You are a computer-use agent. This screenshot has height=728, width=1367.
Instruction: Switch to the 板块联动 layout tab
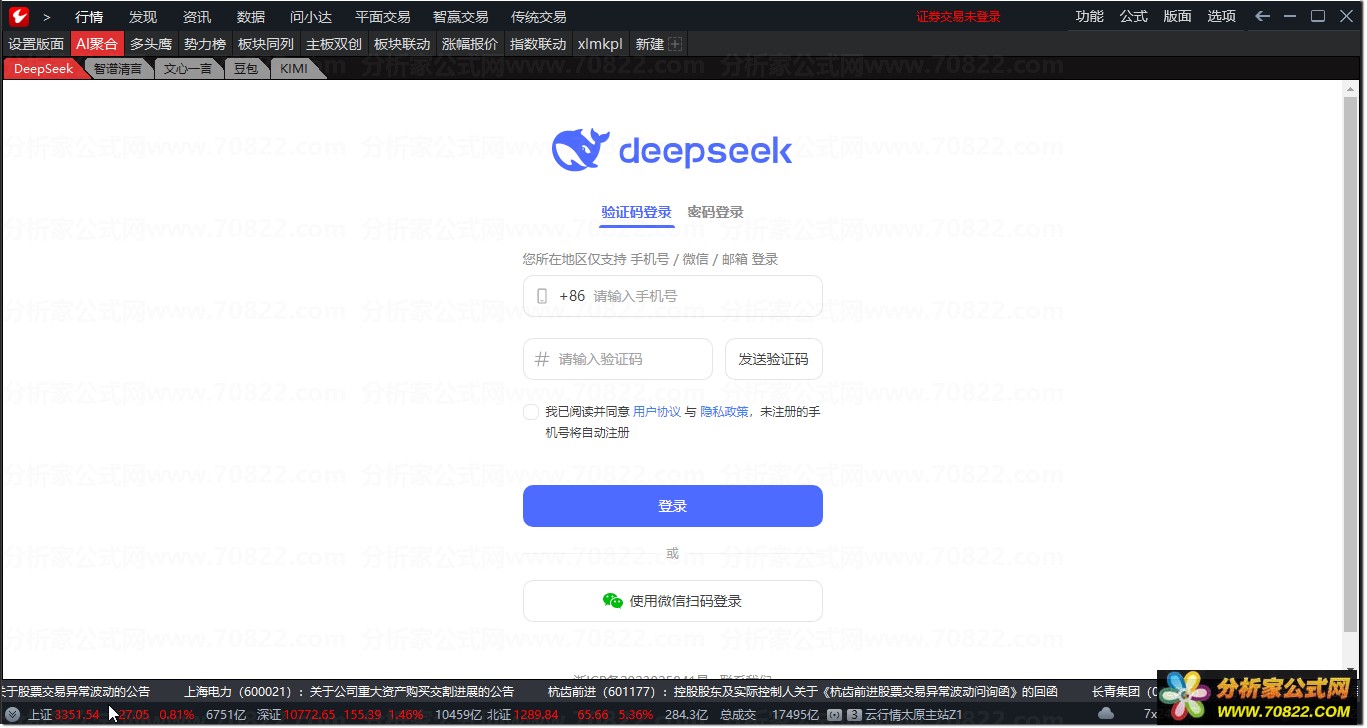[402, 44]
